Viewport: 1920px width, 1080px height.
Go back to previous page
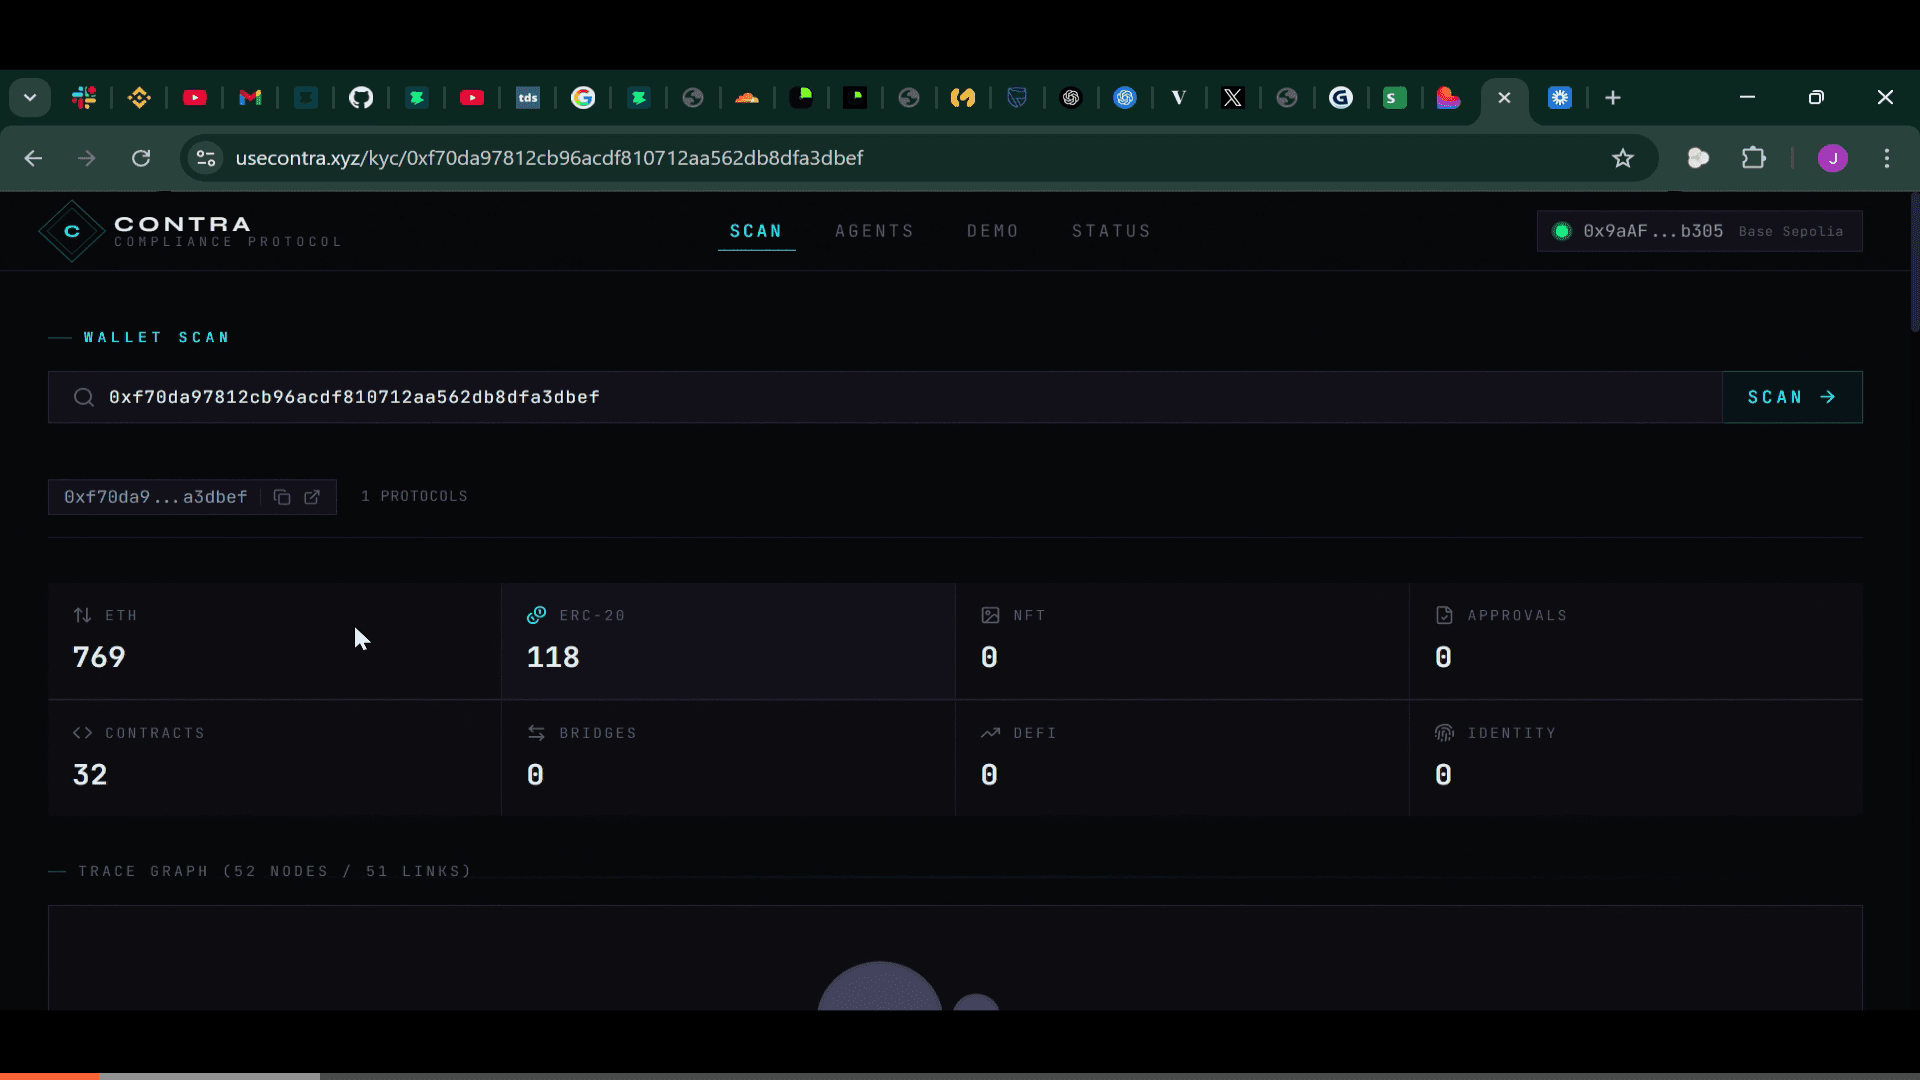tap(33, 158)
